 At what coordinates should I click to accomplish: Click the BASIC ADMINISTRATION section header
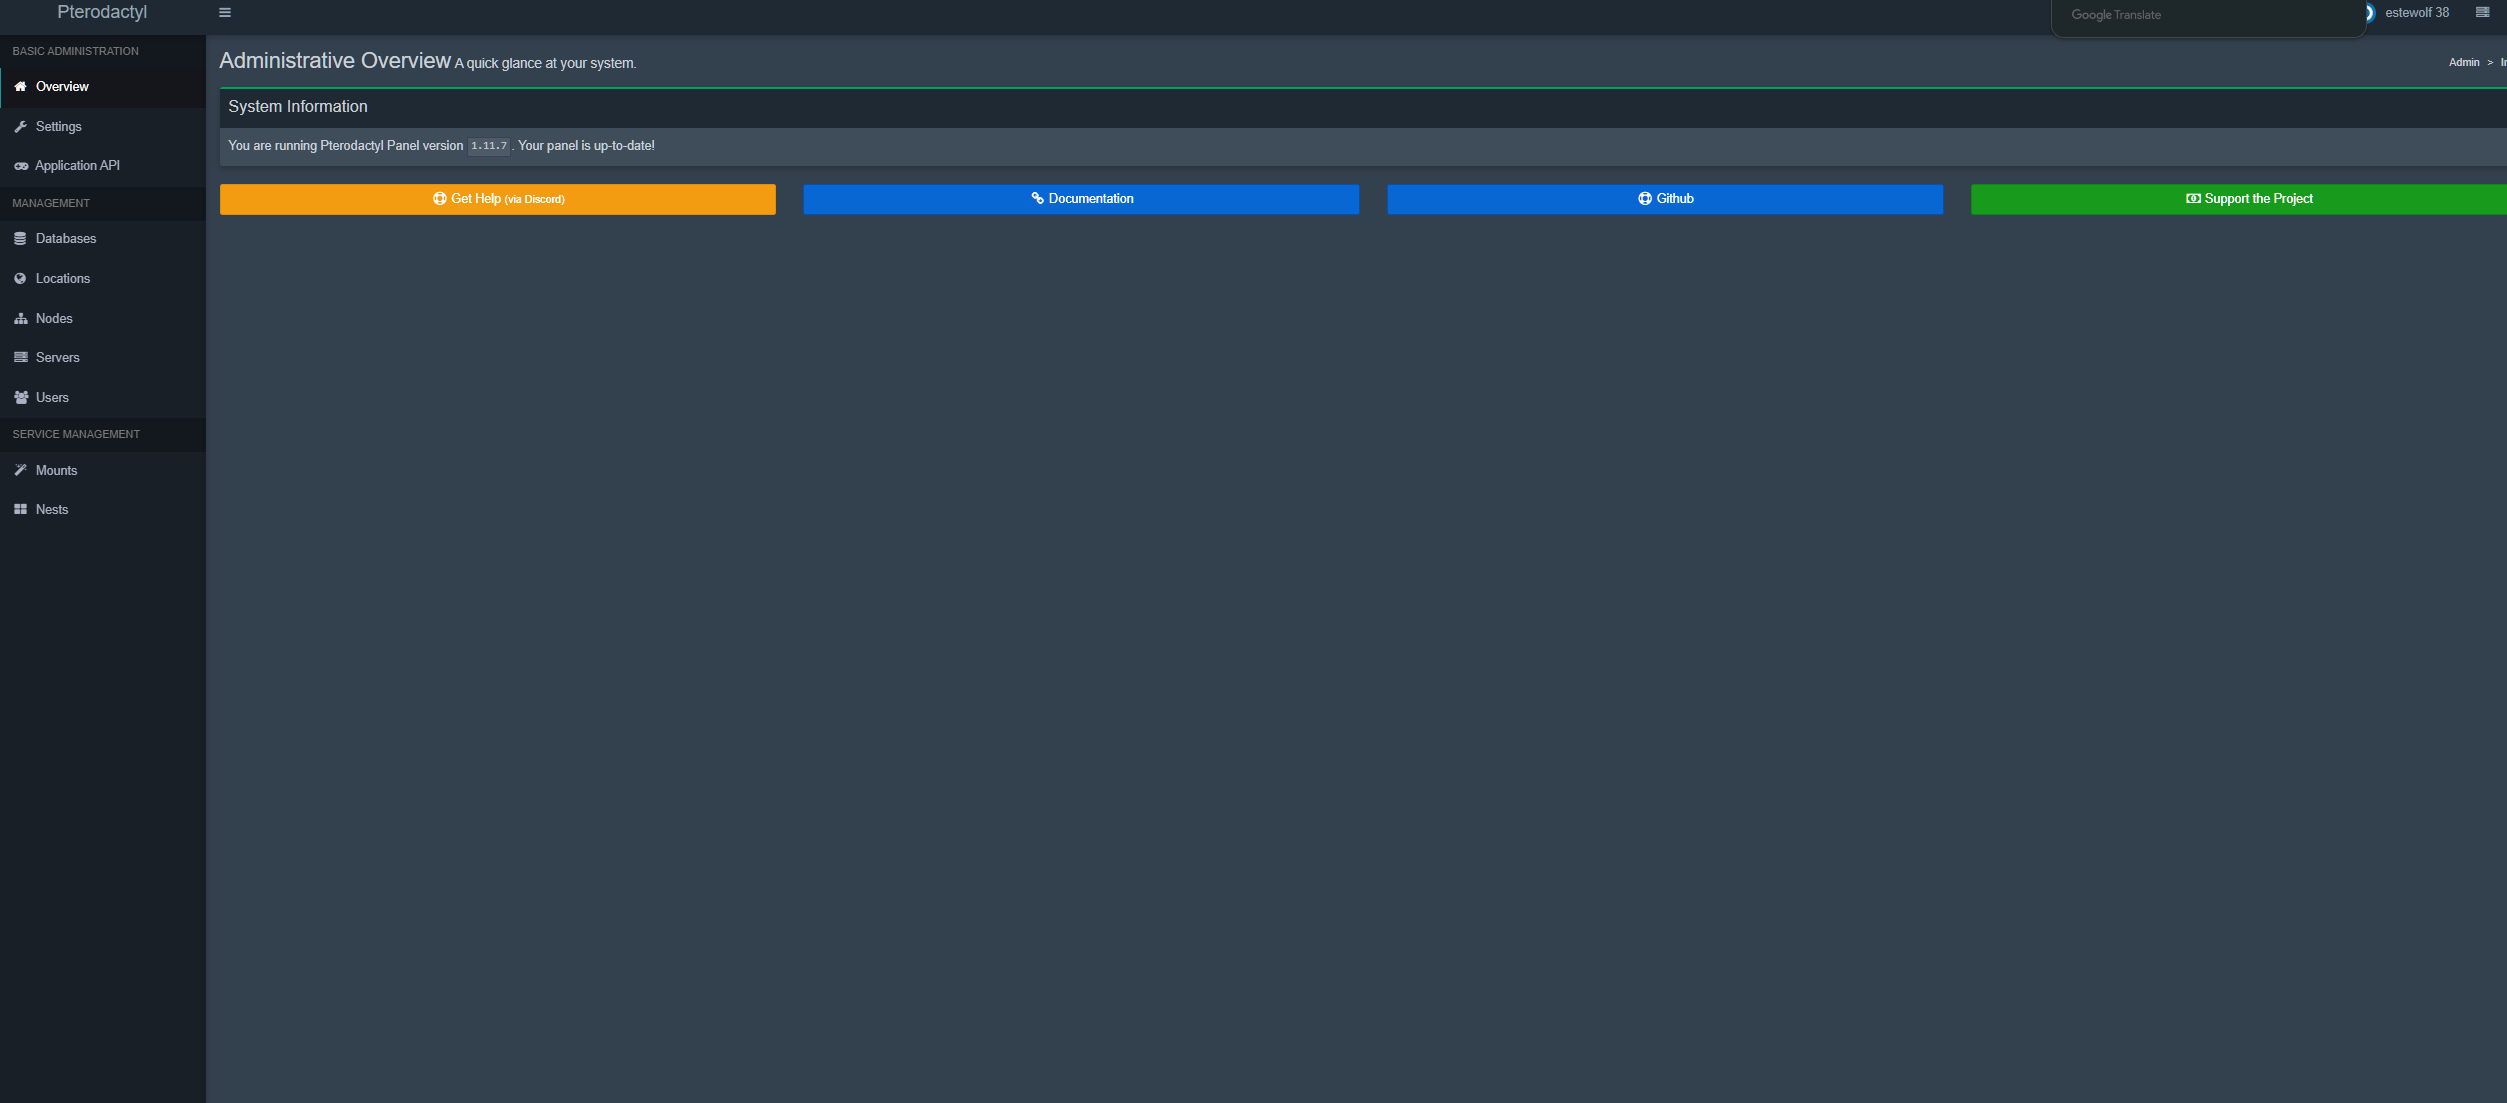coord(76,51)
